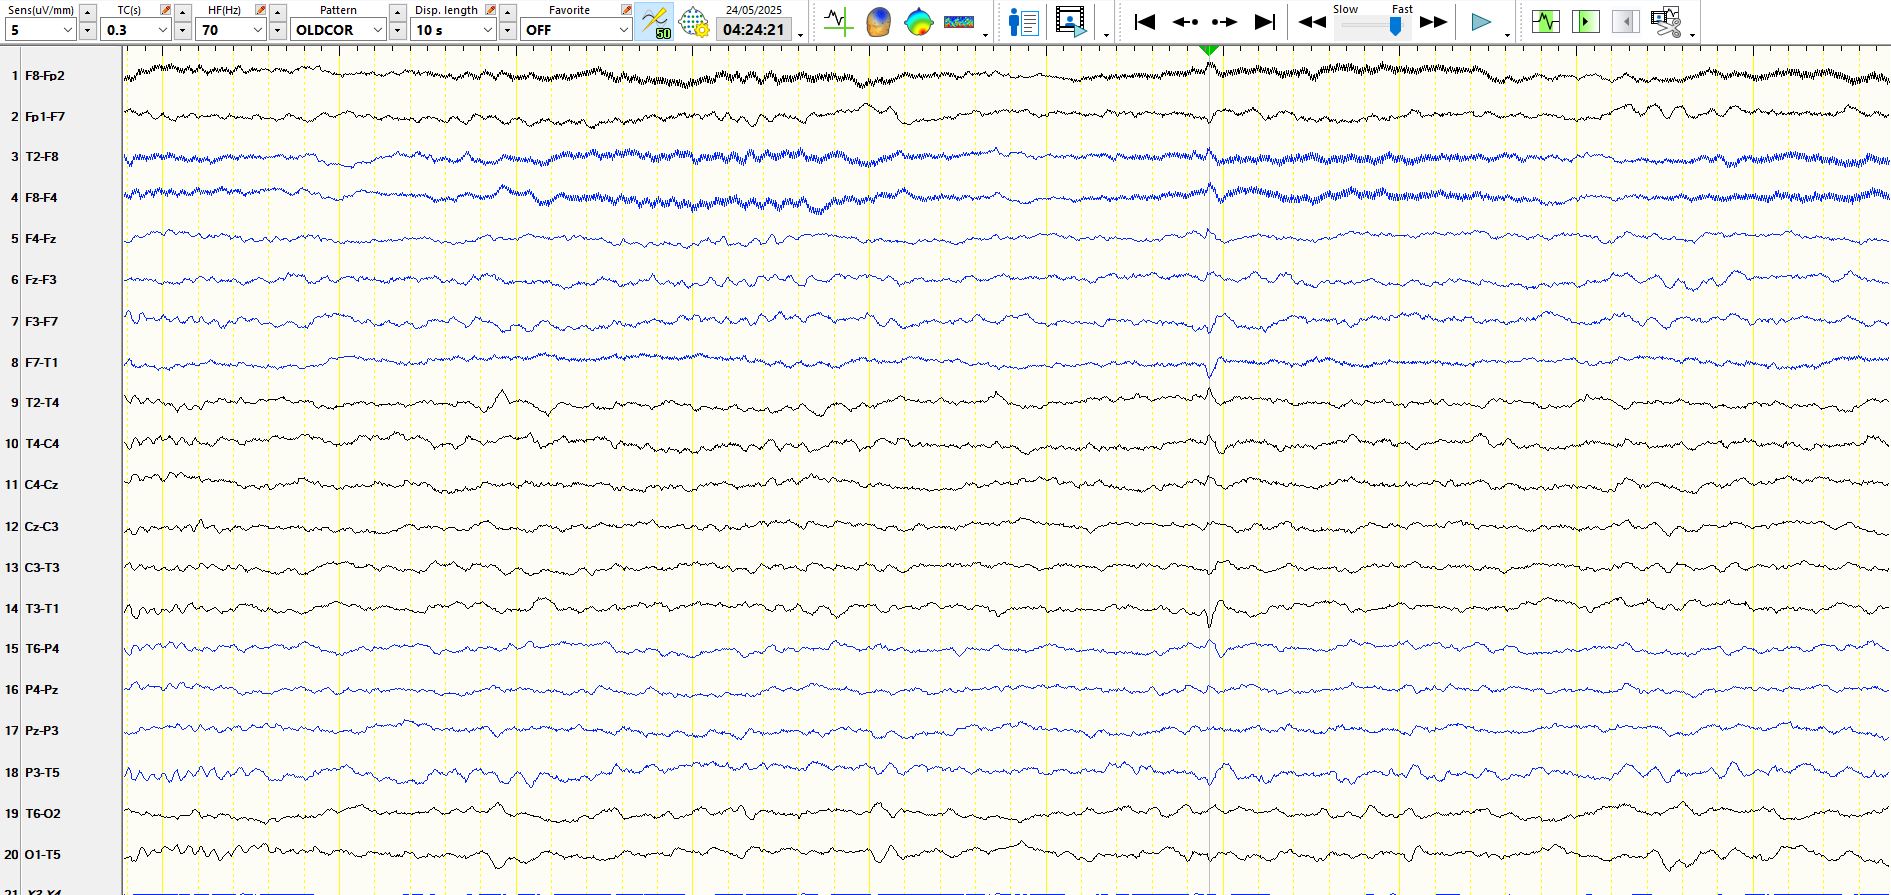Click the TC(s) down stepper arrow

183,30
